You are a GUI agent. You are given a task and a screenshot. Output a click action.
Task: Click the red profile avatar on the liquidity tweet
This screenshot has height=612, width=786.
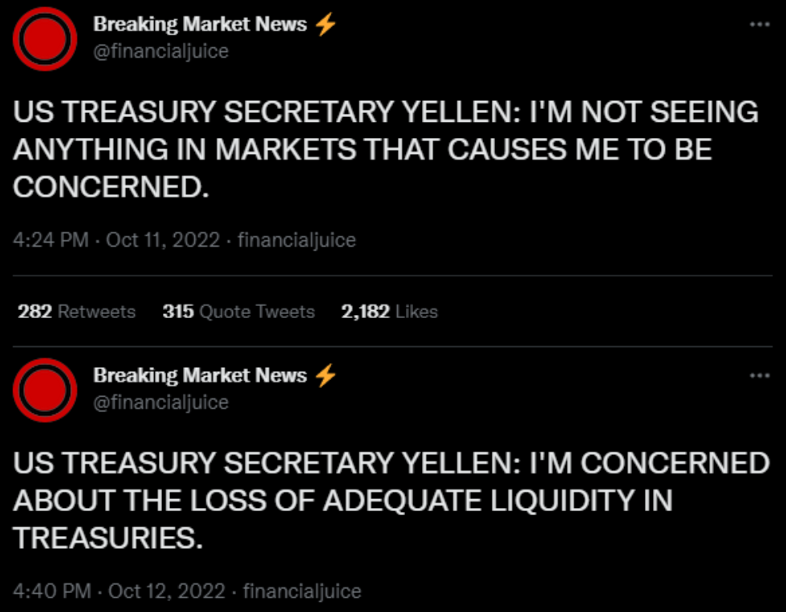(45, 390)
